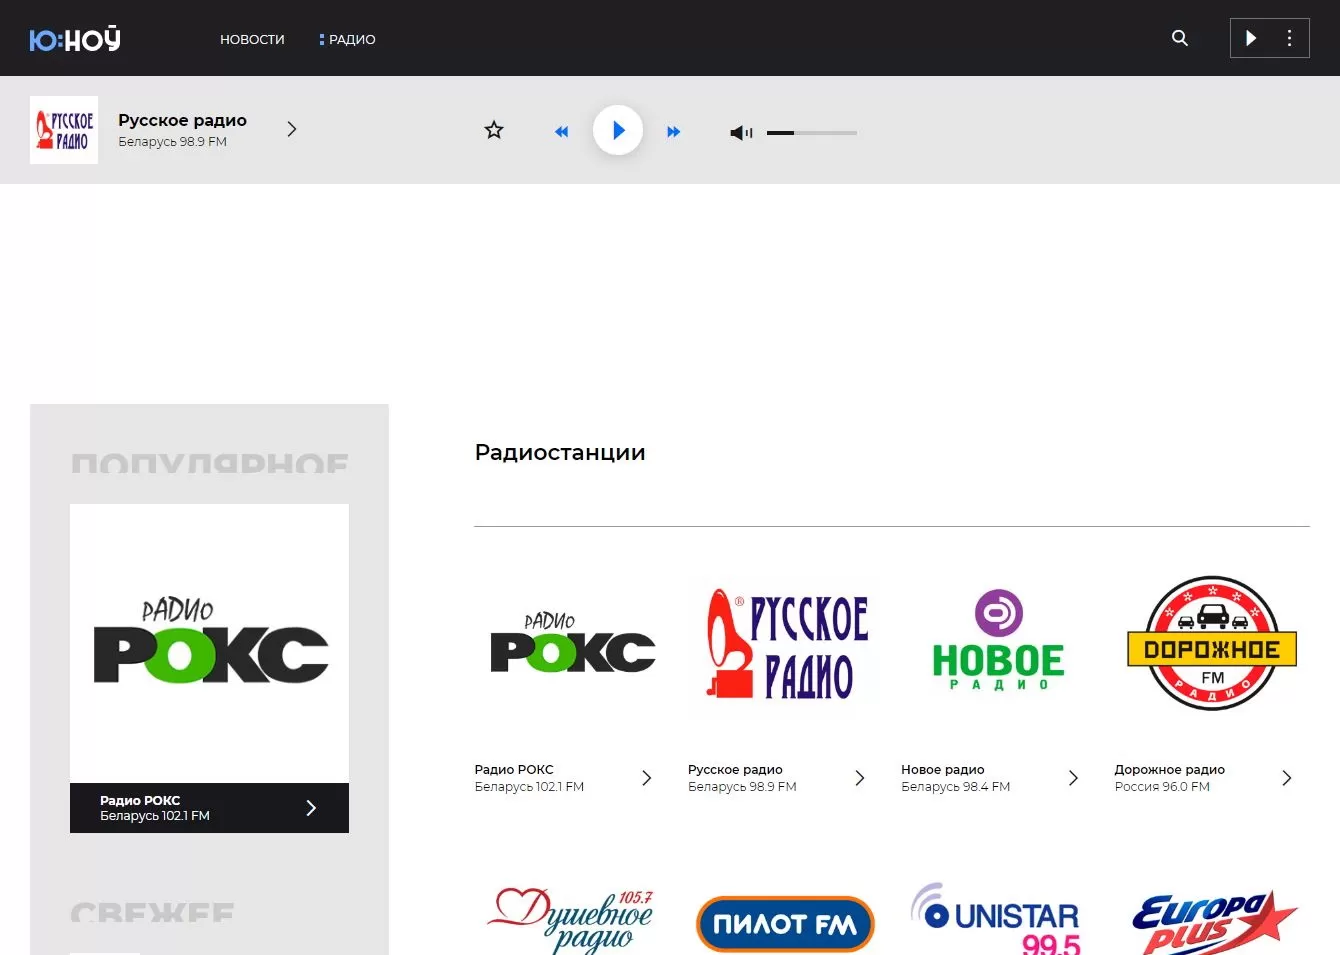This screenshot has height=955, width=1340.
Task: Open the НОВОСТИ menu item
Action: [x=252, y=39]
